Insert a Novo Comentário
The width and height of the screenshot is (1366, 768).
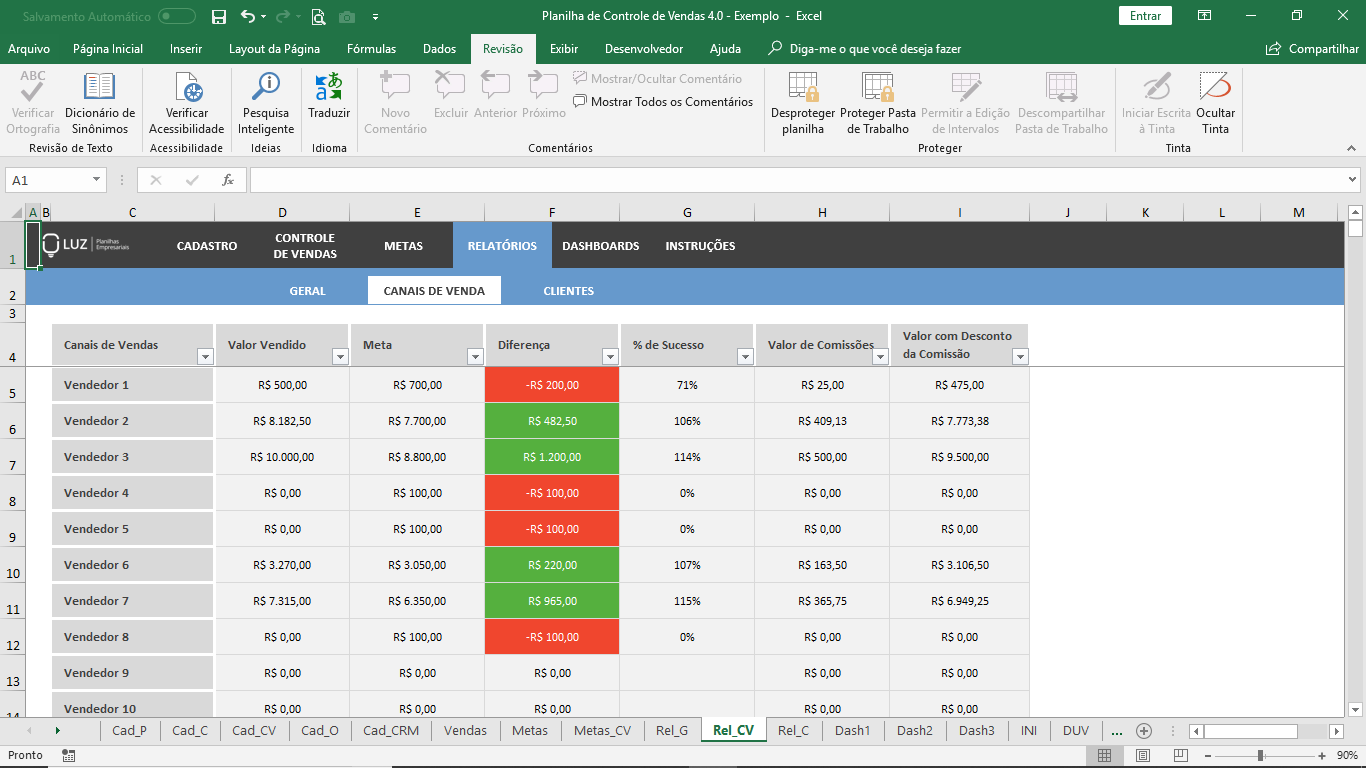coord(395,102)
